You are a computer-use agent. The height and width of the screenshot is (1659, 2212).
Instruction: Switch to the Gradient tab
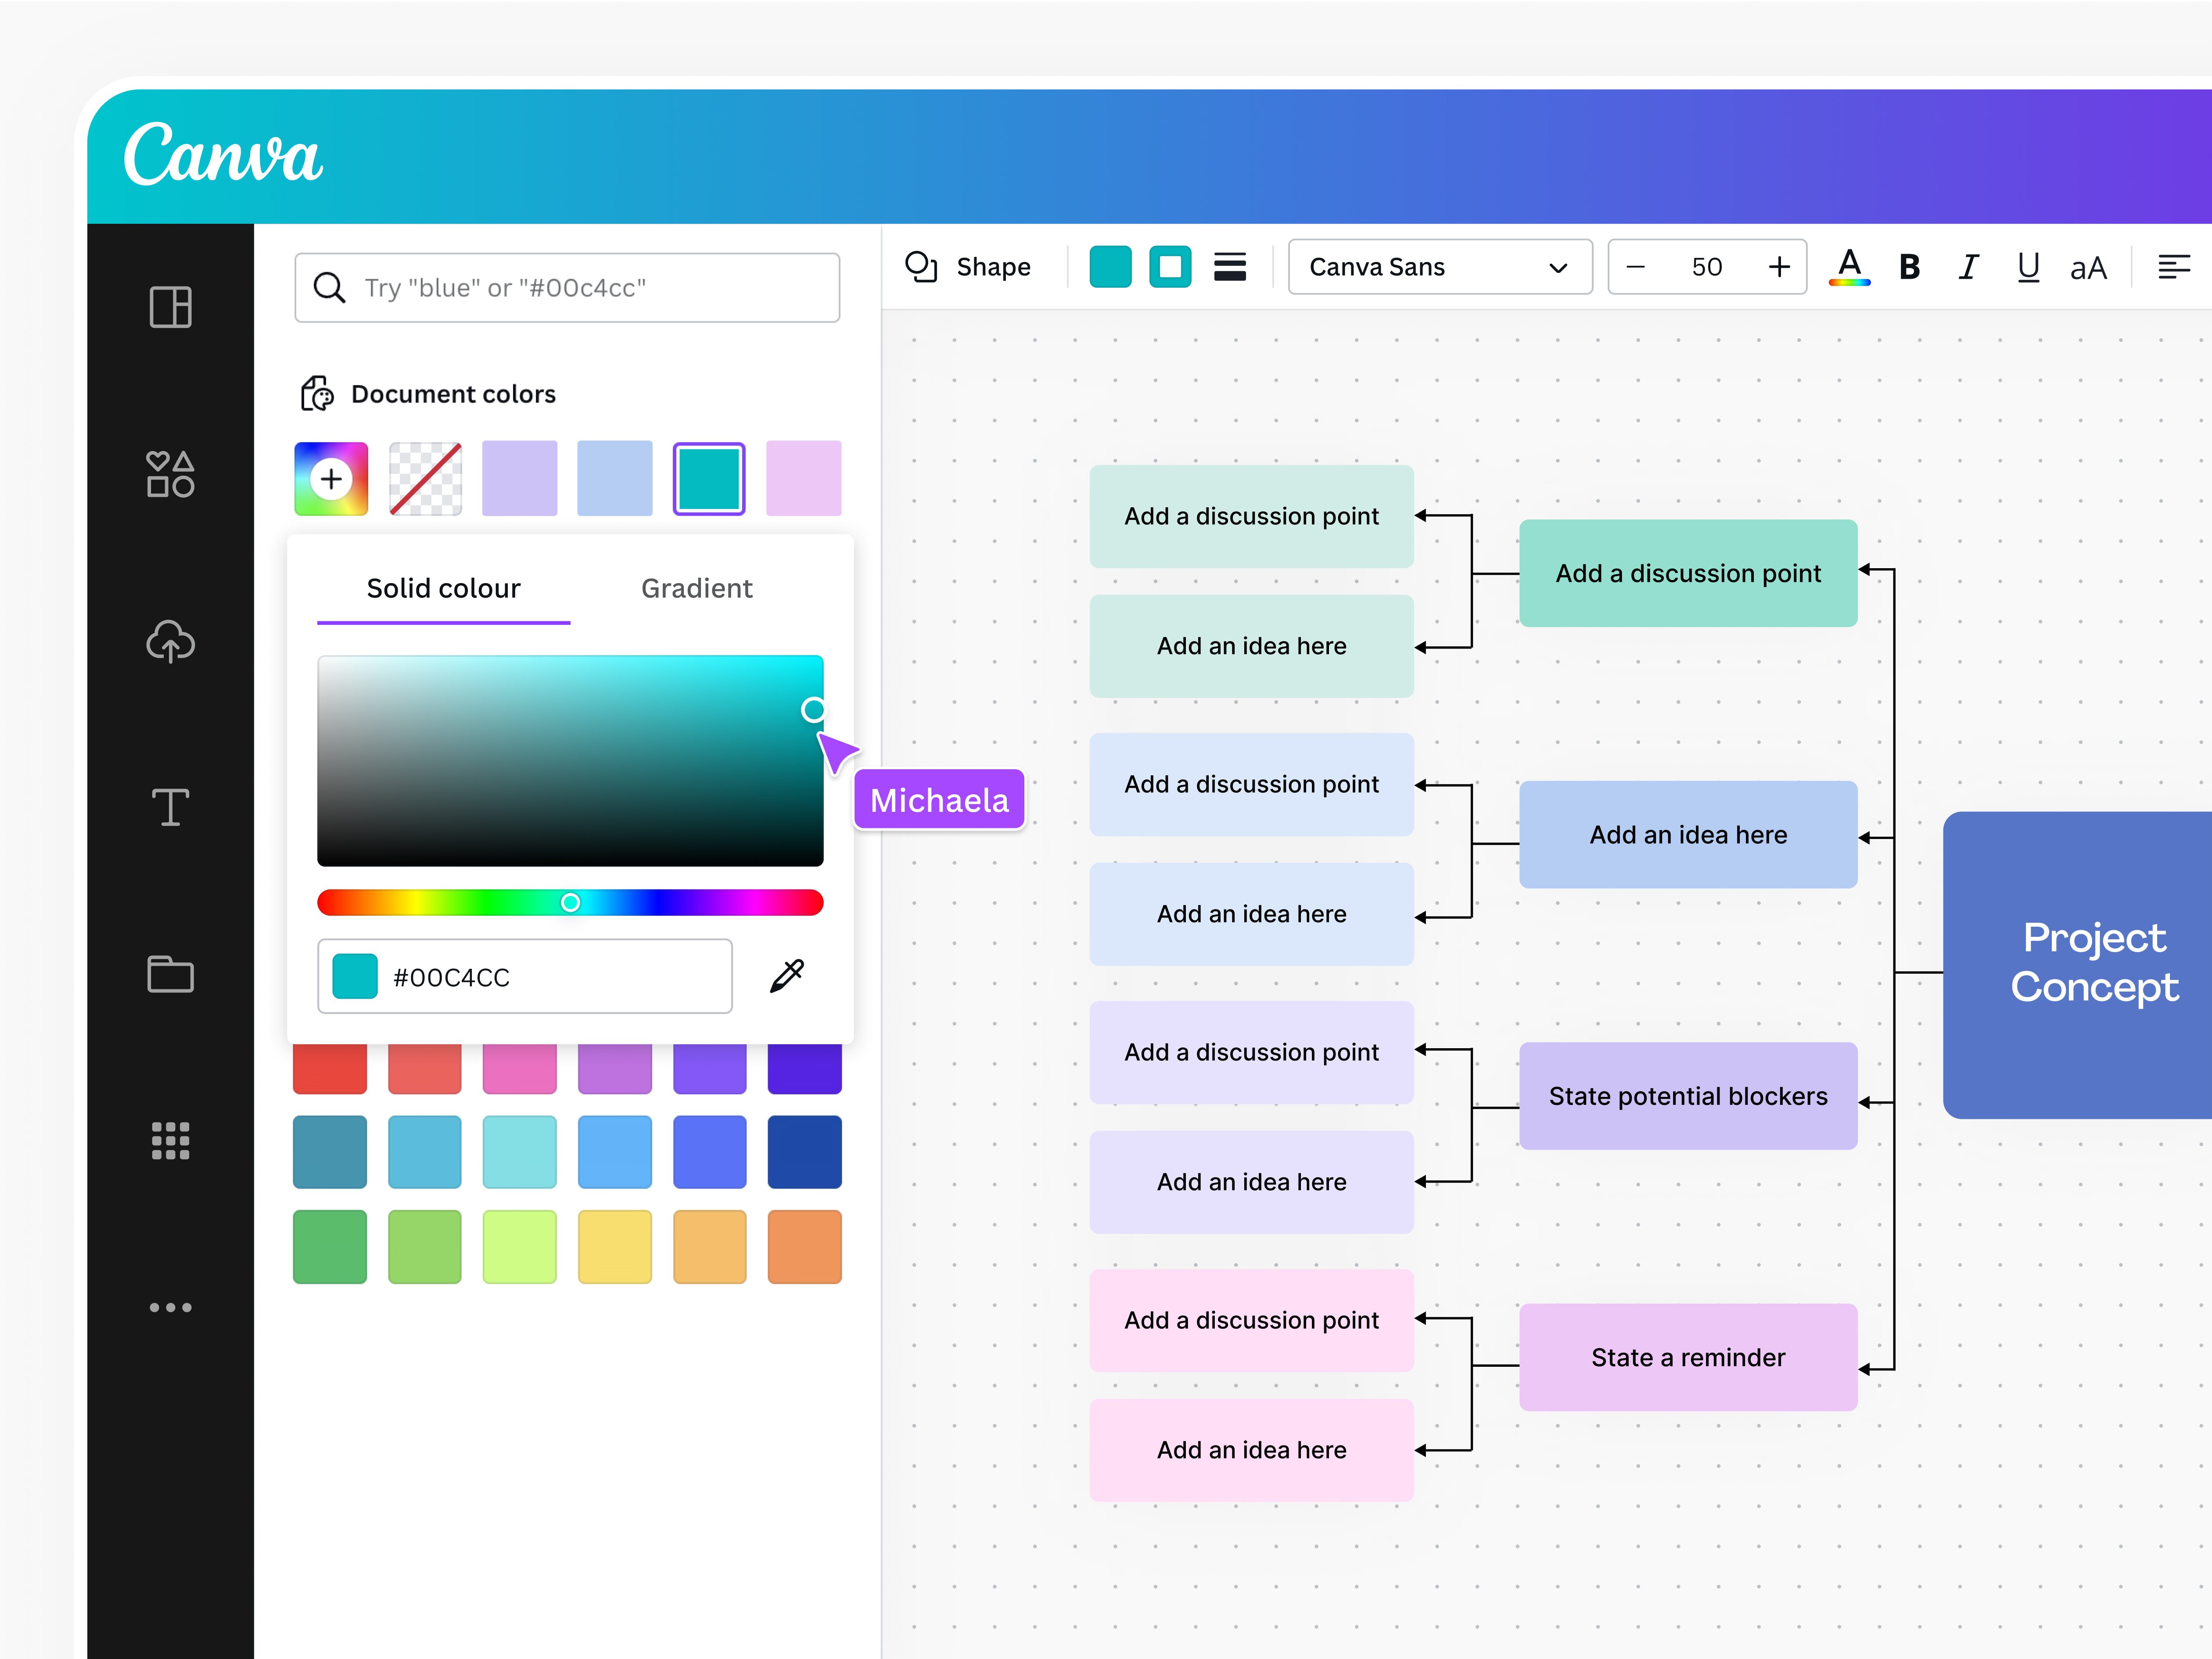pos(696,588)
